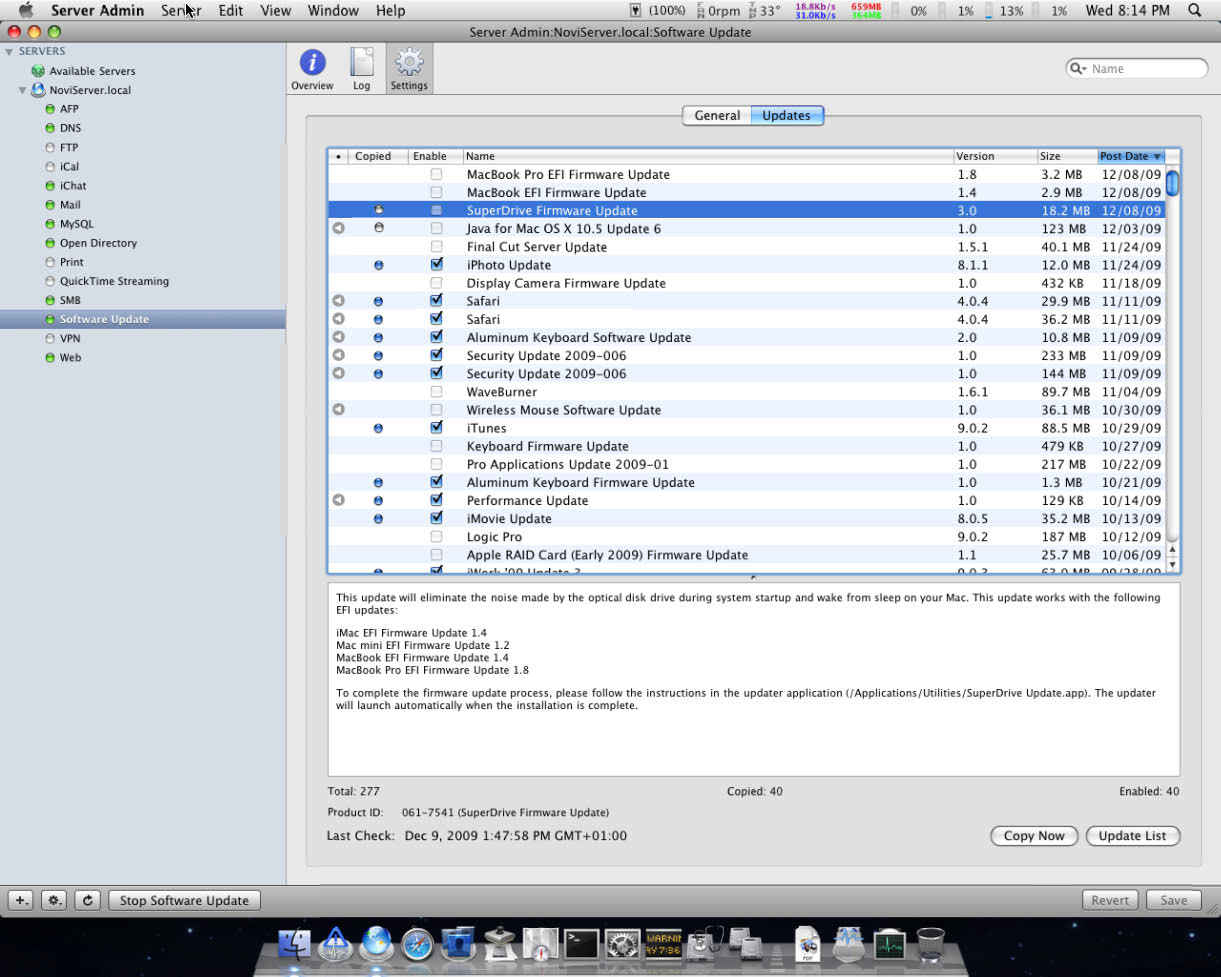Click the Copy Now button

coord(1034,836)
